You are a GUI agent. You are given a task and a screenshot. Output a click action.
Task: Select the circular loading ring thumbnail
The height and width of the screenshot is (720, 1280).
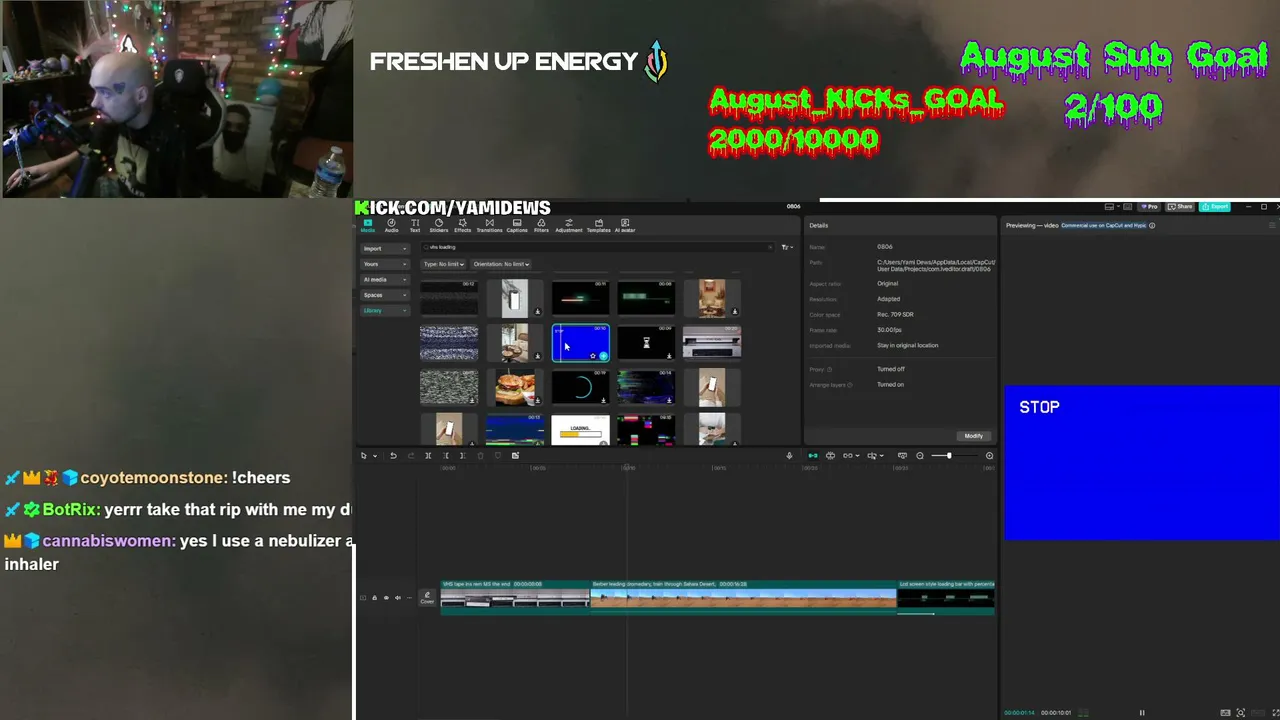click(x=580, y=388)
